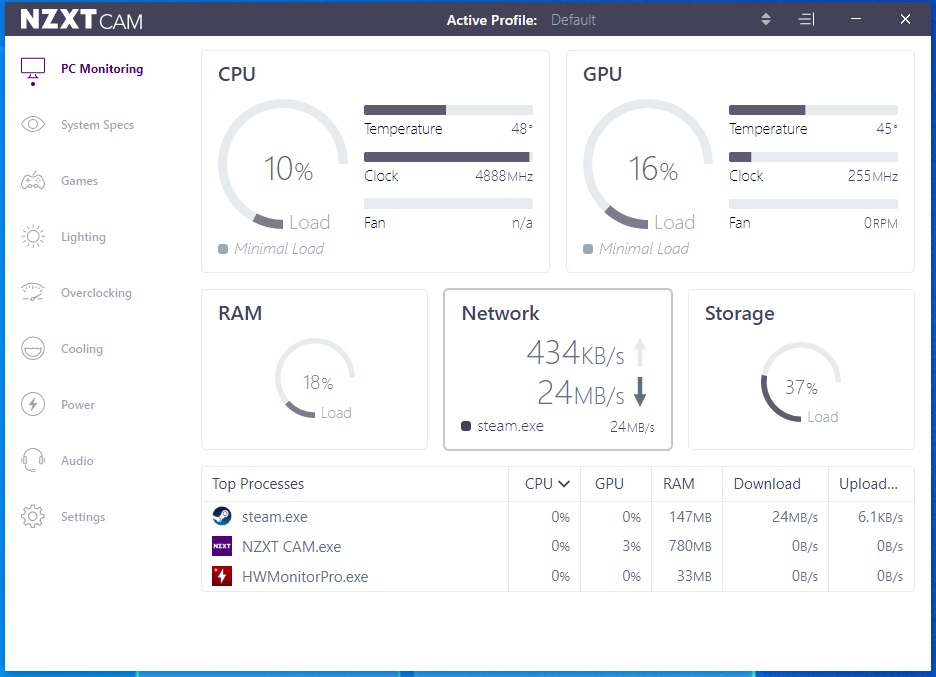
Task: Click the CPU clock bar
Action: click(x=448, y=157)
